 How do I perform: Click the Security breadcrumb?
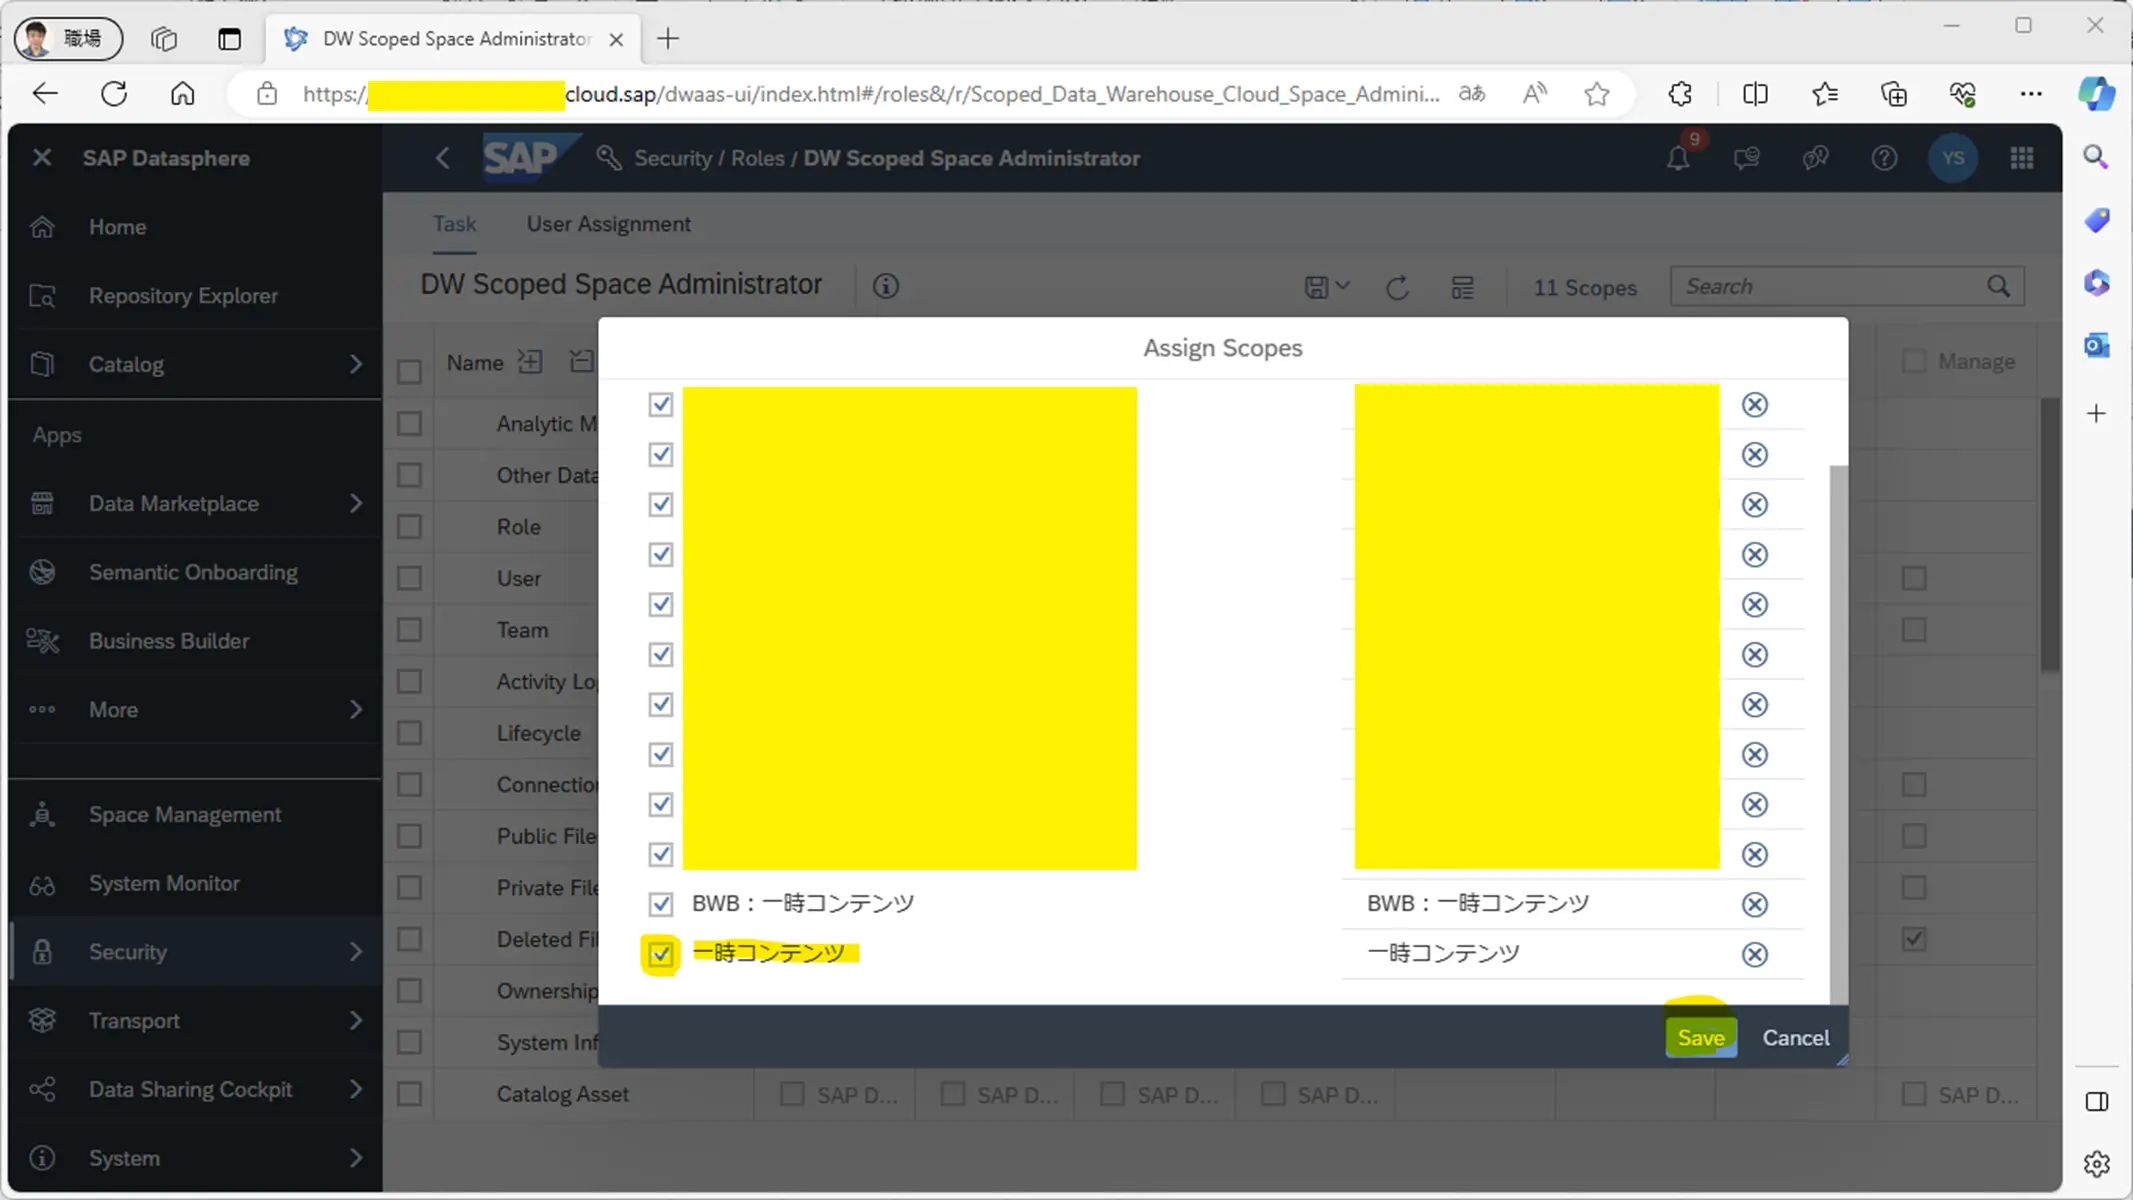[x=673, y=158]
